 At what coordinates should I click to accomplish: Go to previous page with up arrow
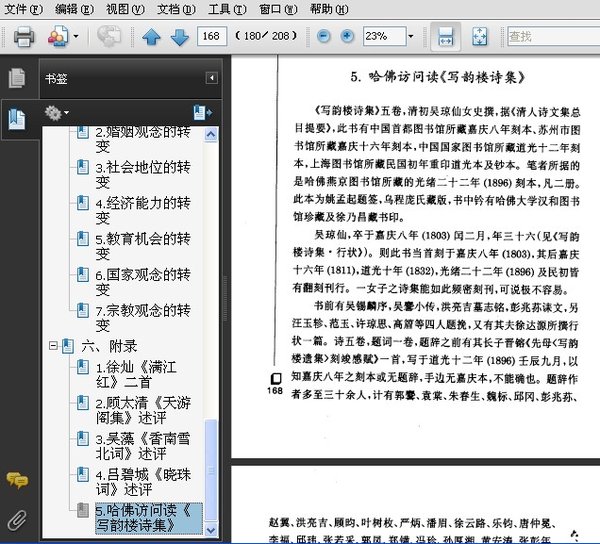tap(151, 37)
